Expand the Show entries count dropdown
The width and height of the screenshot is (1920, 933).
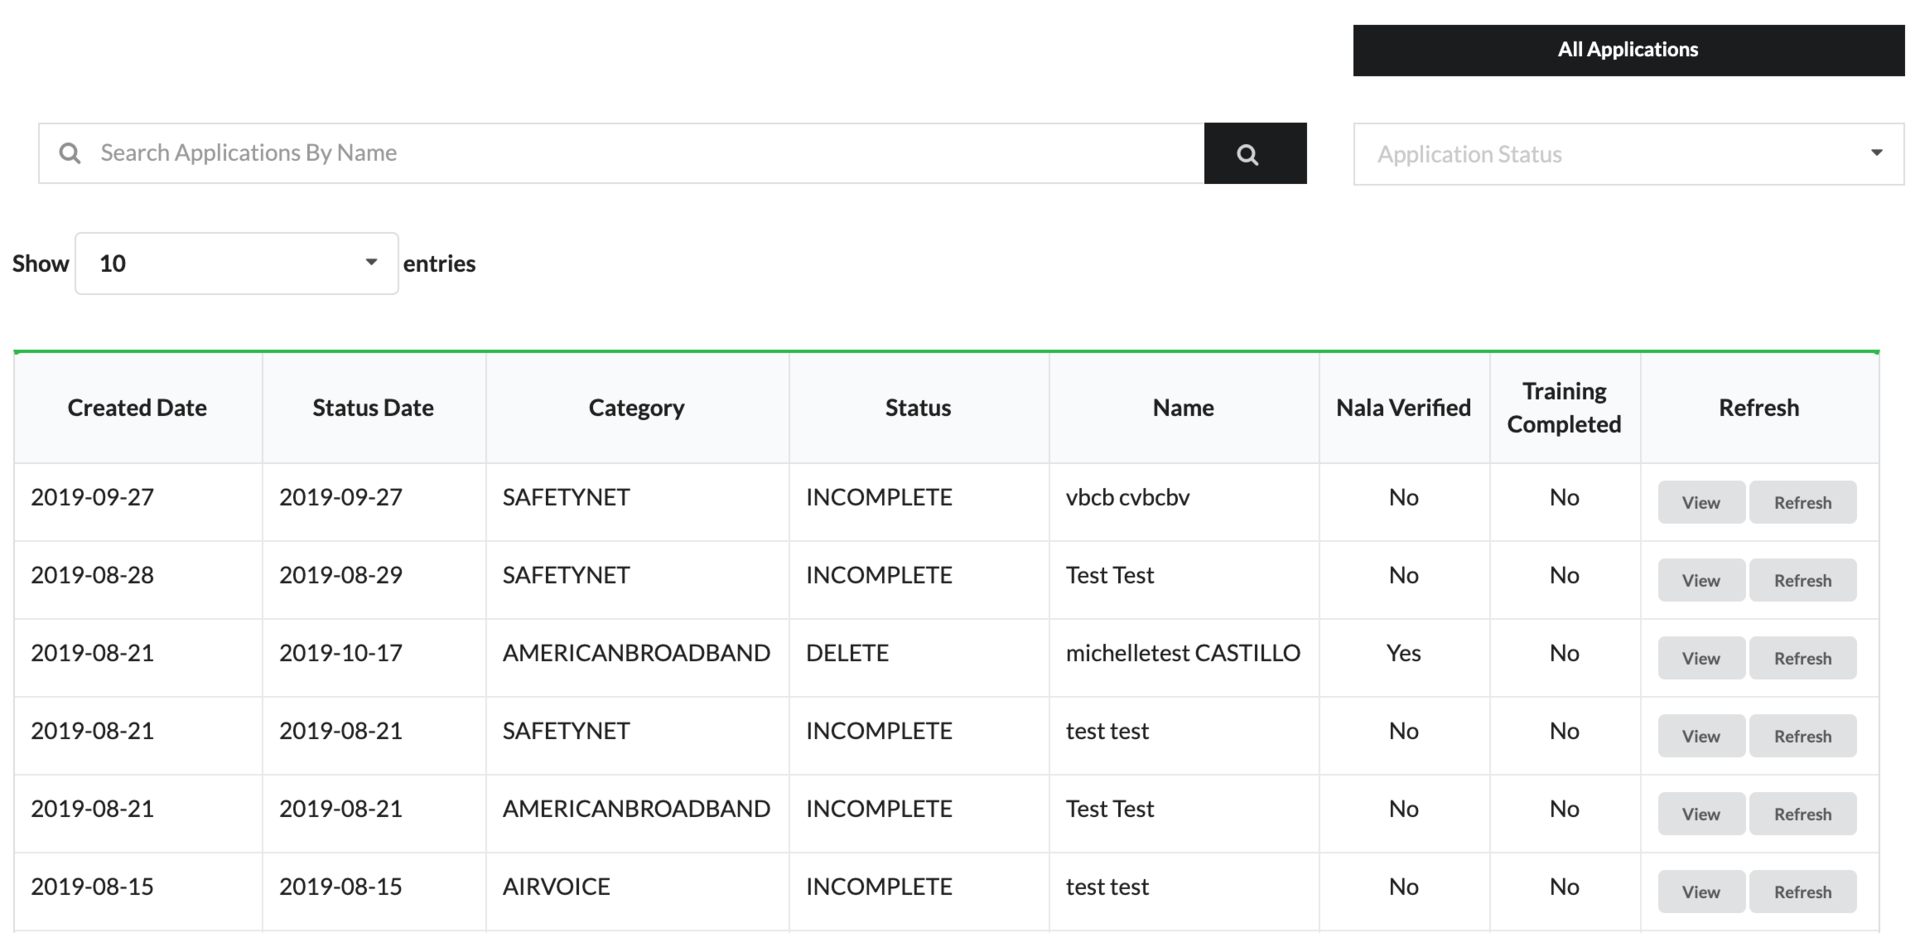click(236, 264)
